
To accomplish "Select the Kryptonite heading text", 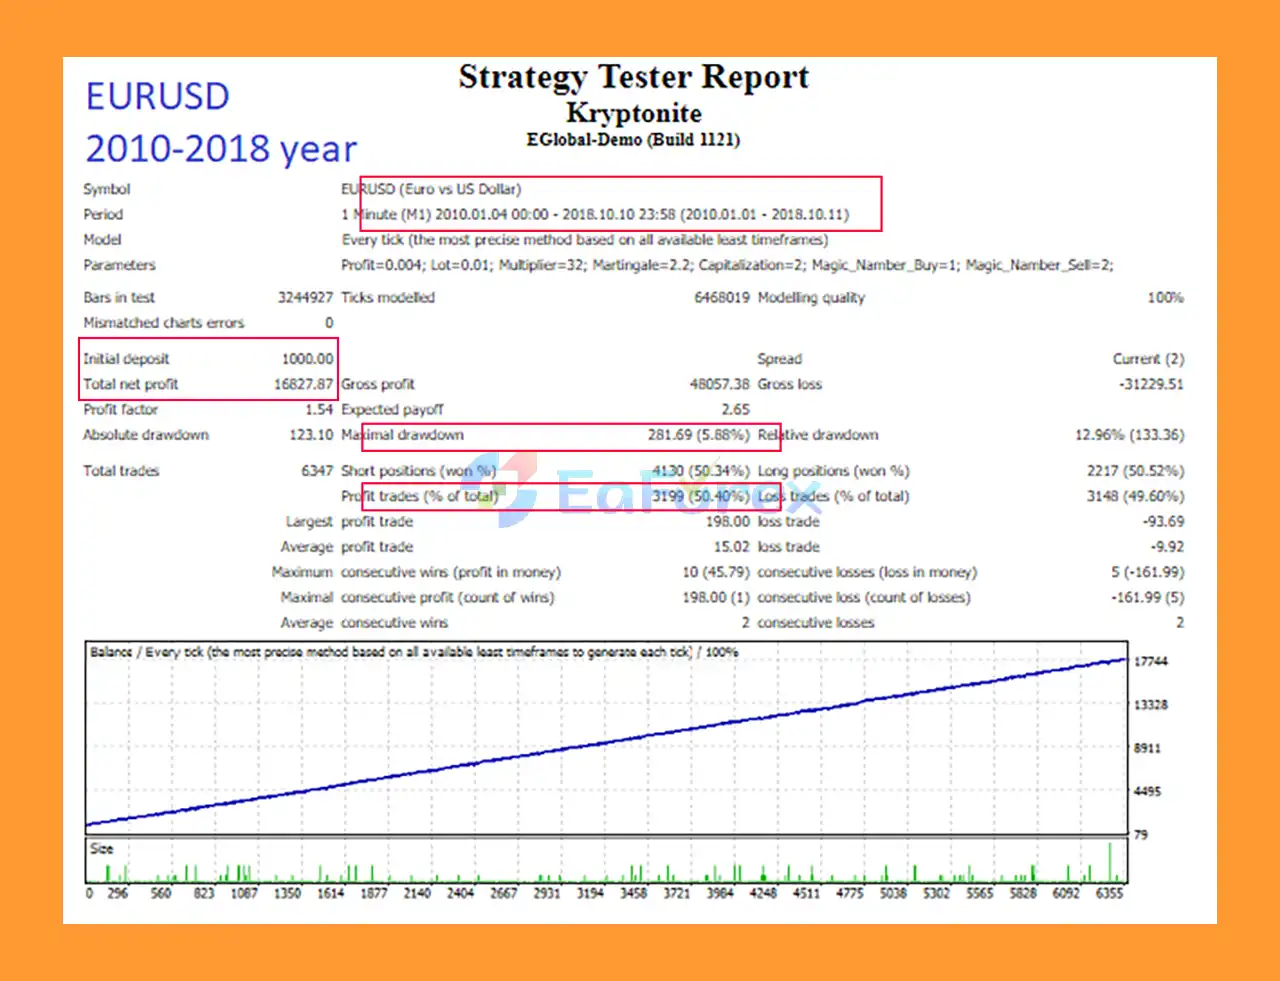I will (633, 113).
